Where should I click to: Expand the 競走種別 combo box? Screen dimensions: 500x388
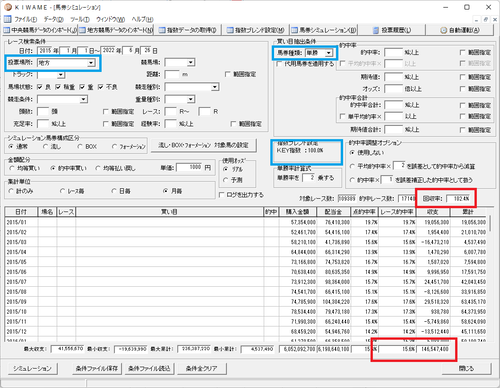point(215,87)
